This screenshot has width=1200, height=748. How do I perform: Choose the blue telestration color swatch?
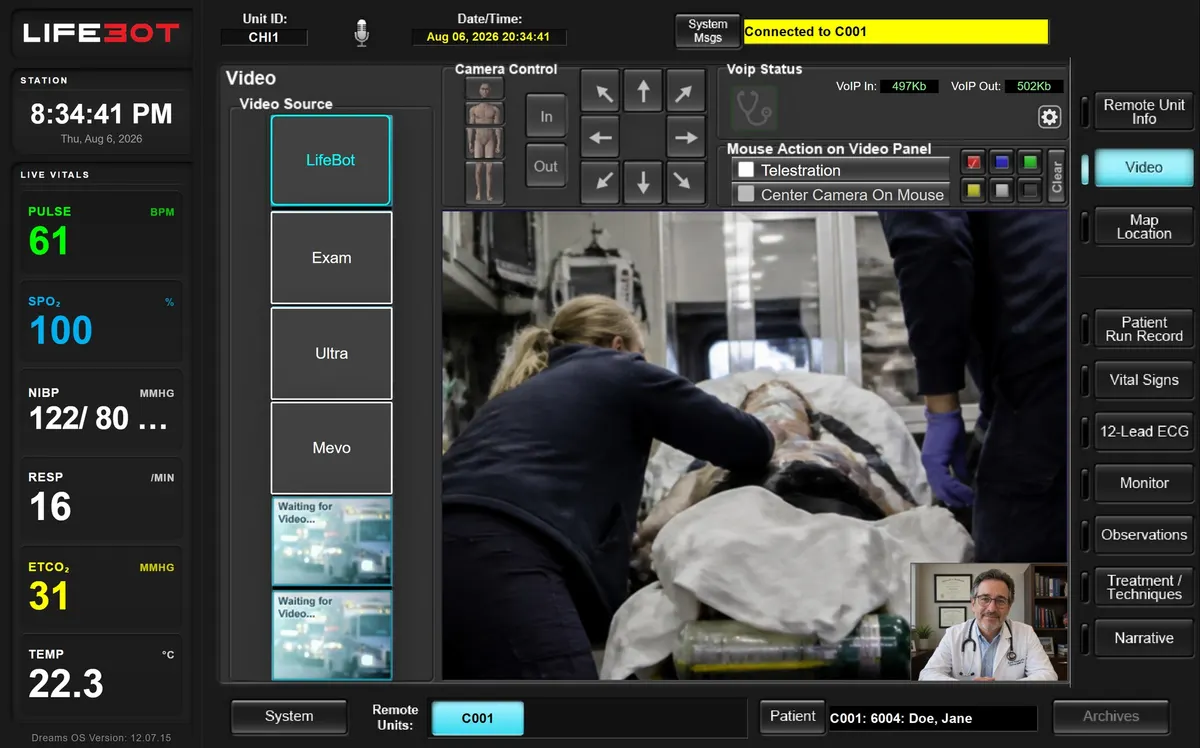(x=1002, y=162)
